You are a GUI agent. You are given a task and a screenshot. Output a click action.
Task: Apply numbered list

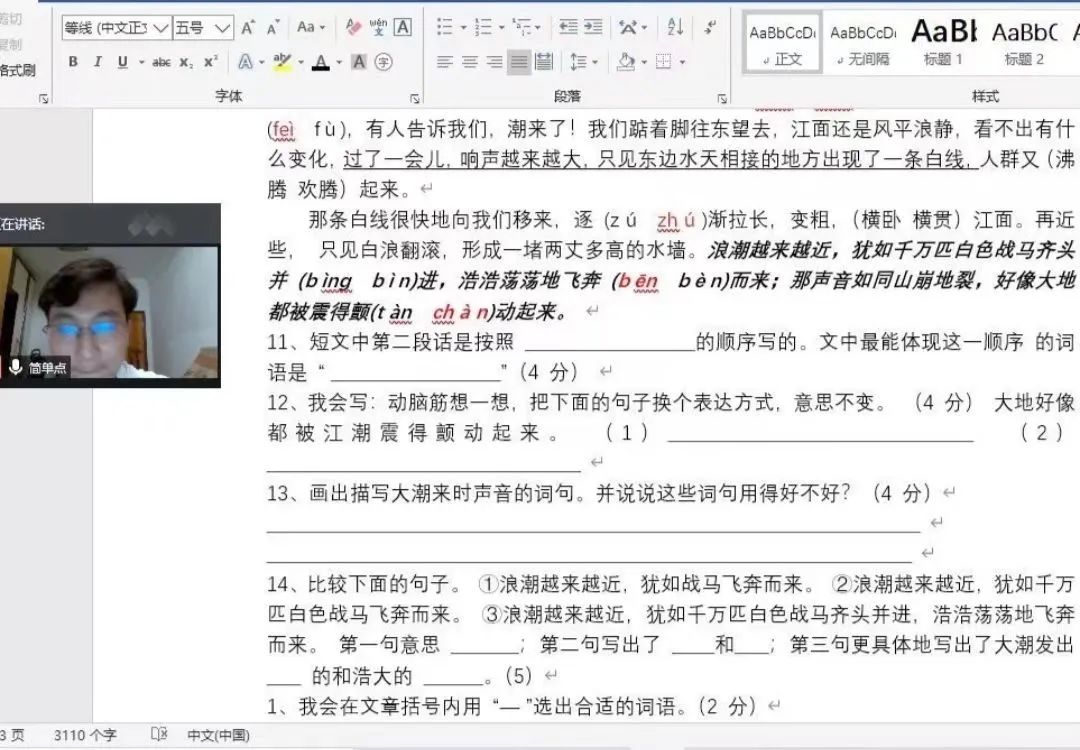[x=484, y=28]
